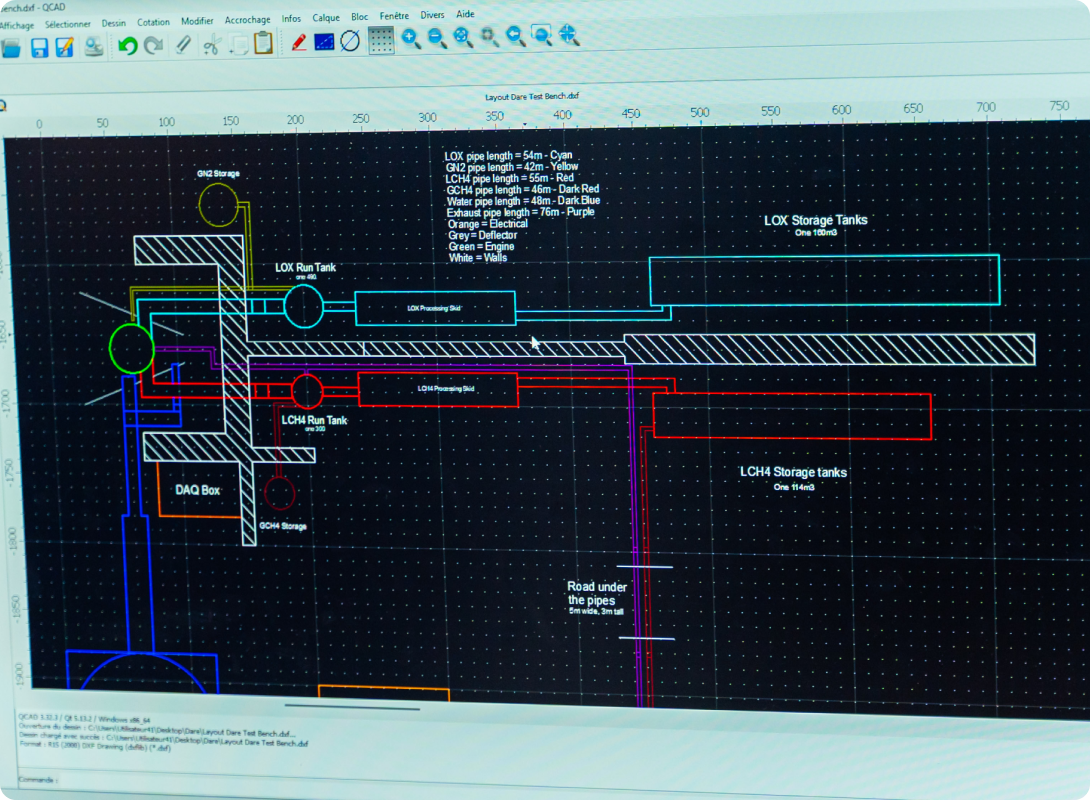
Task: Cut selection using the scissors icon
Action: [212, 44]
